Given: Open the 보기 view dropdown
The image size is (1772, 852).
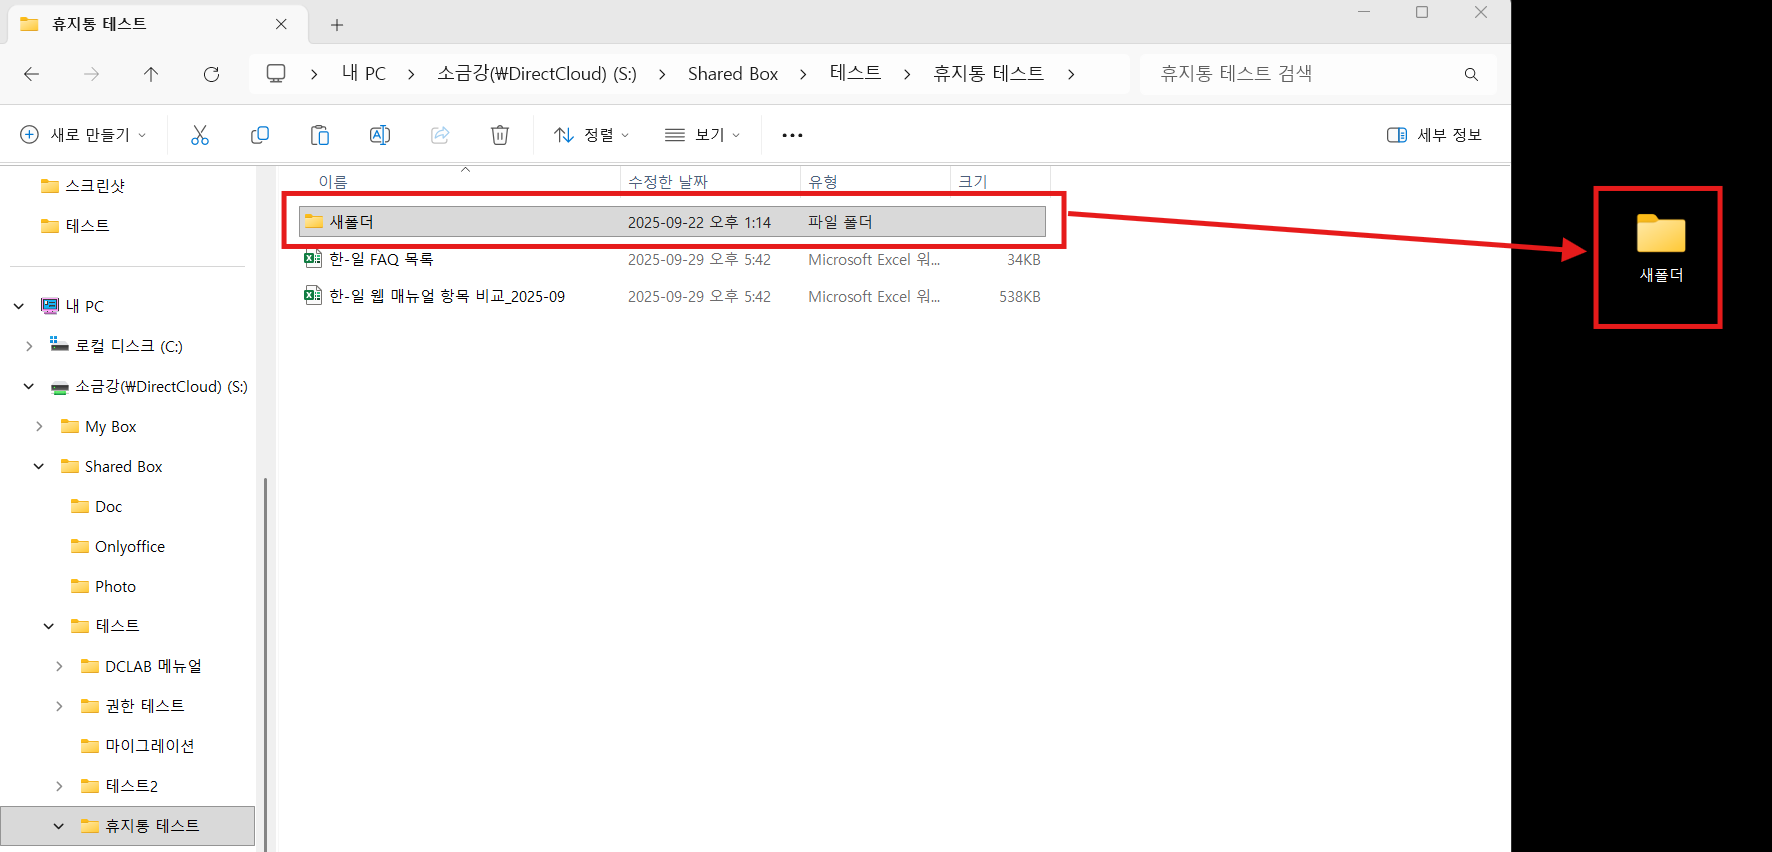Looking at the screenshot, I should [x=703, y=135].
